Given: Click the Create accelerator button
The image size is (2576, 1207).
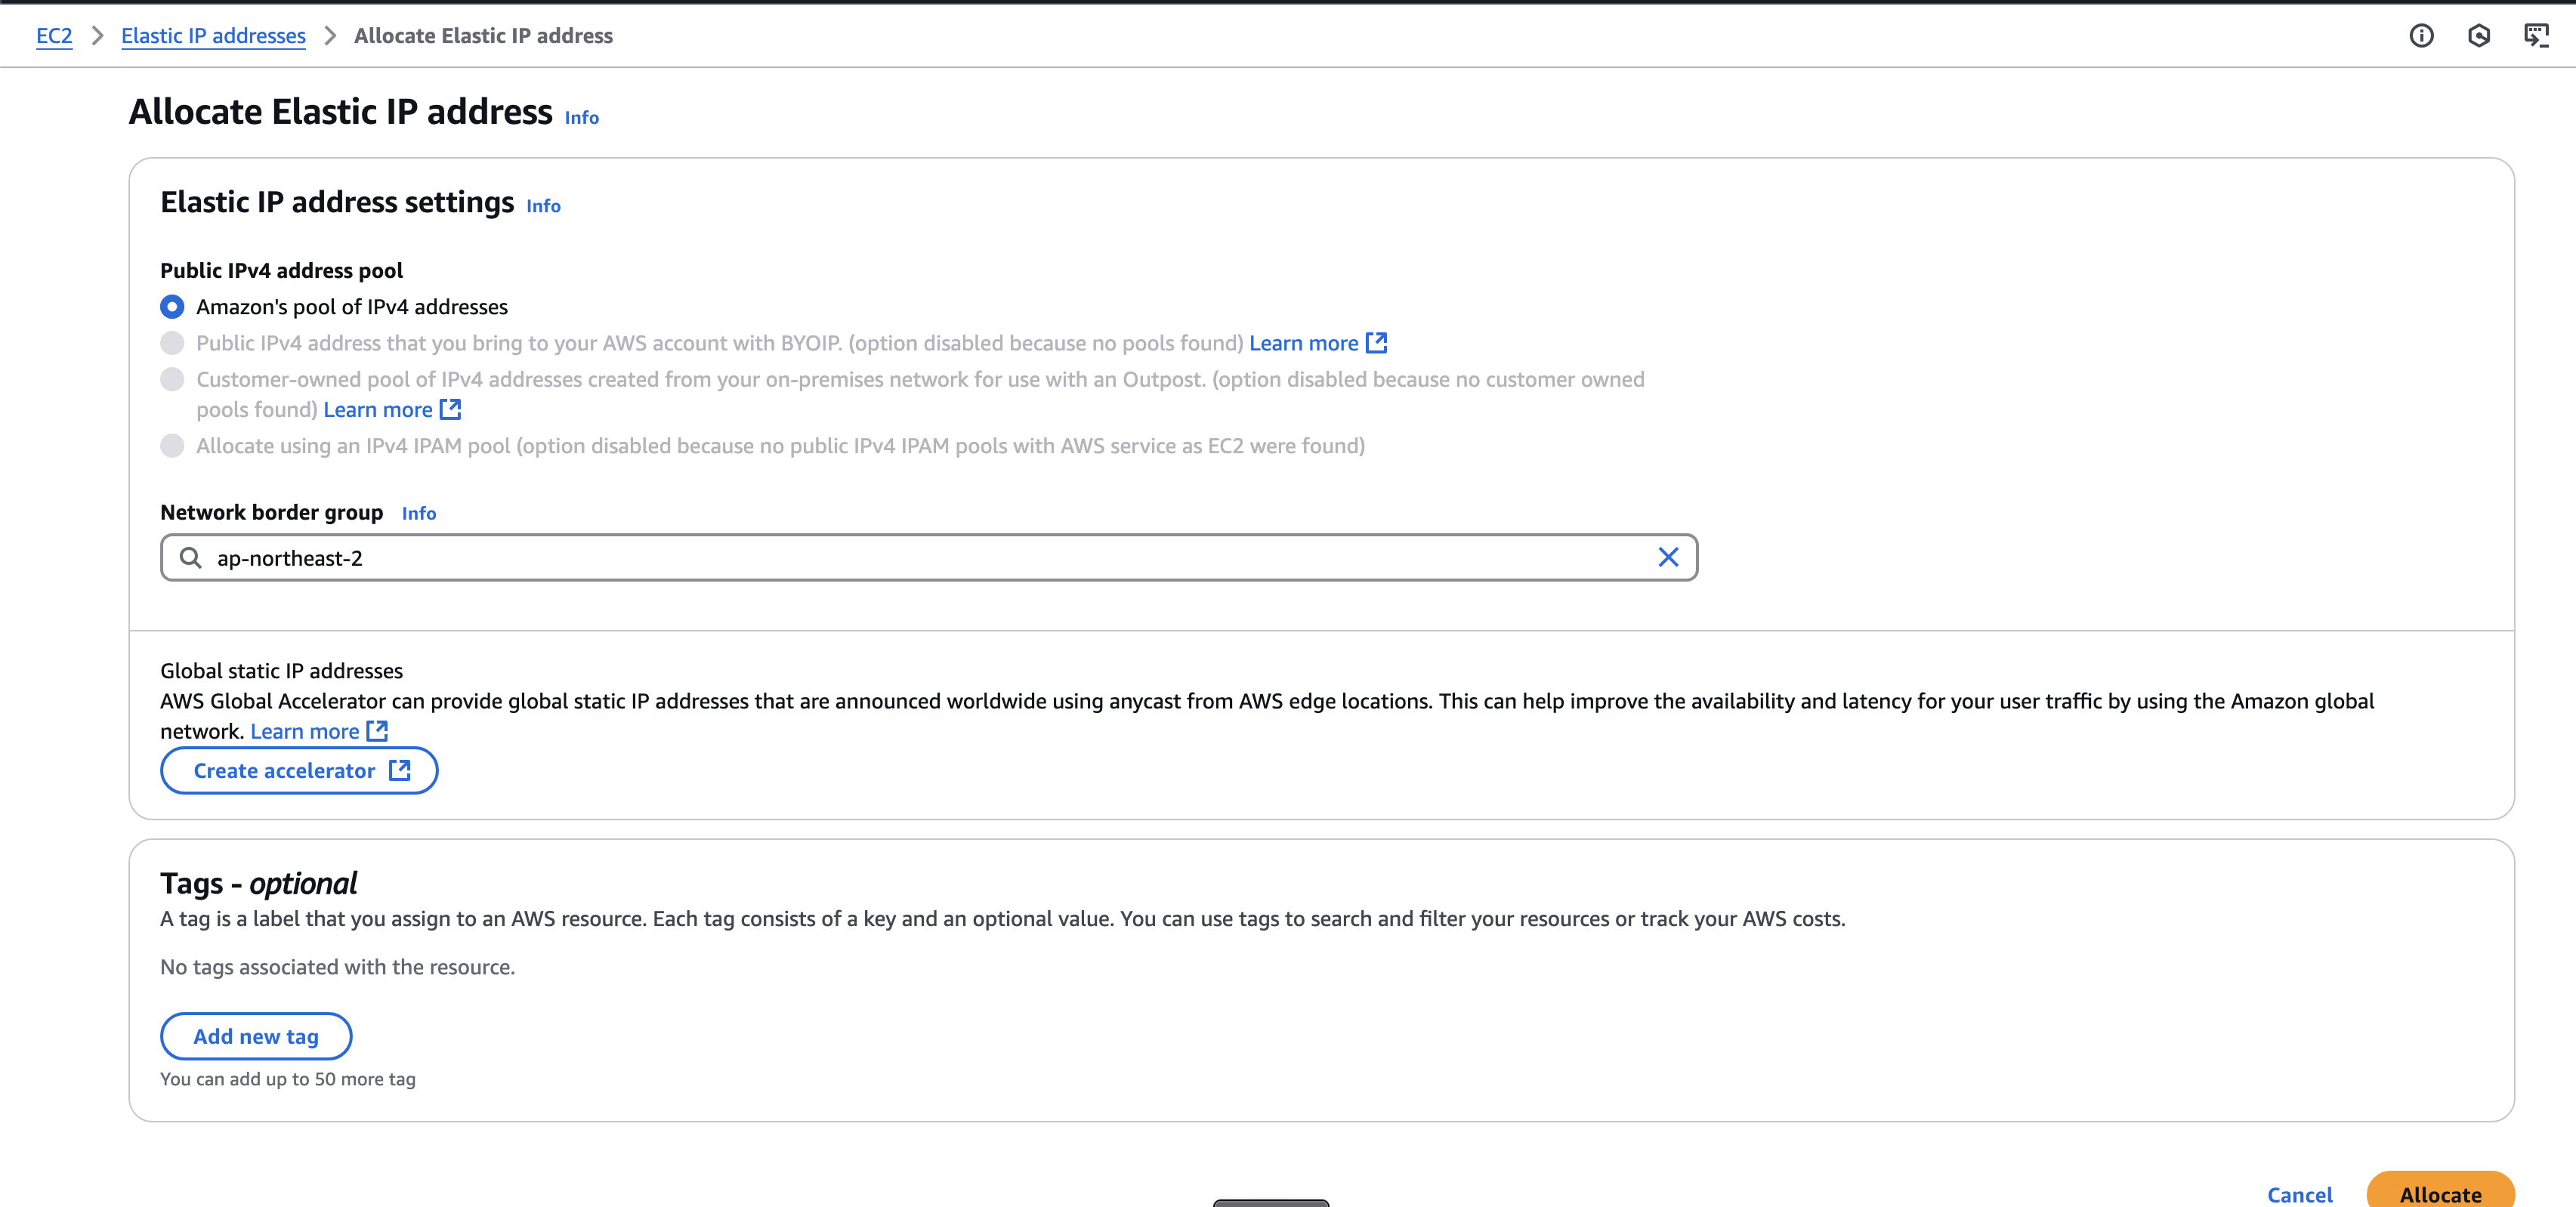Looking at the screenshot, I should click(299, 770).
